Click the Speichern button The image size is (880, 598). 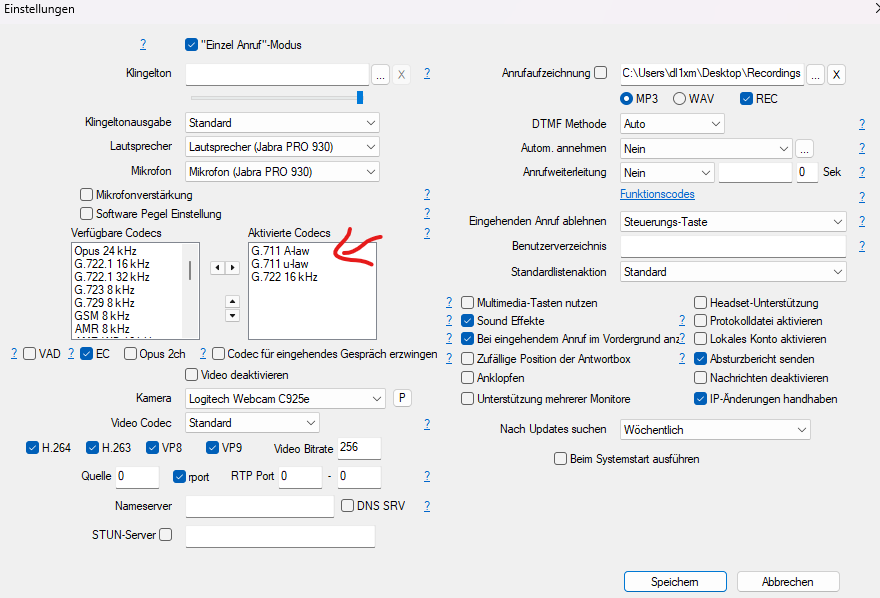[x=675, y=582]
